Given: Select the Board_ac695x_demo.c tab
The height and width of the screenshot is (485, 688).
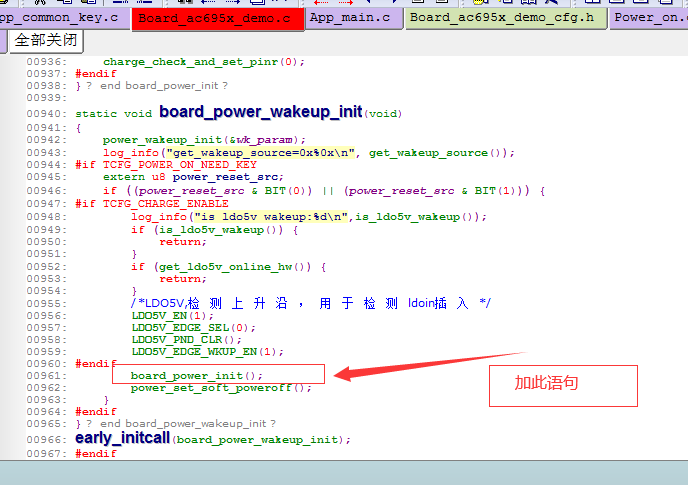Looking at the screenshot, I should 218,19.
